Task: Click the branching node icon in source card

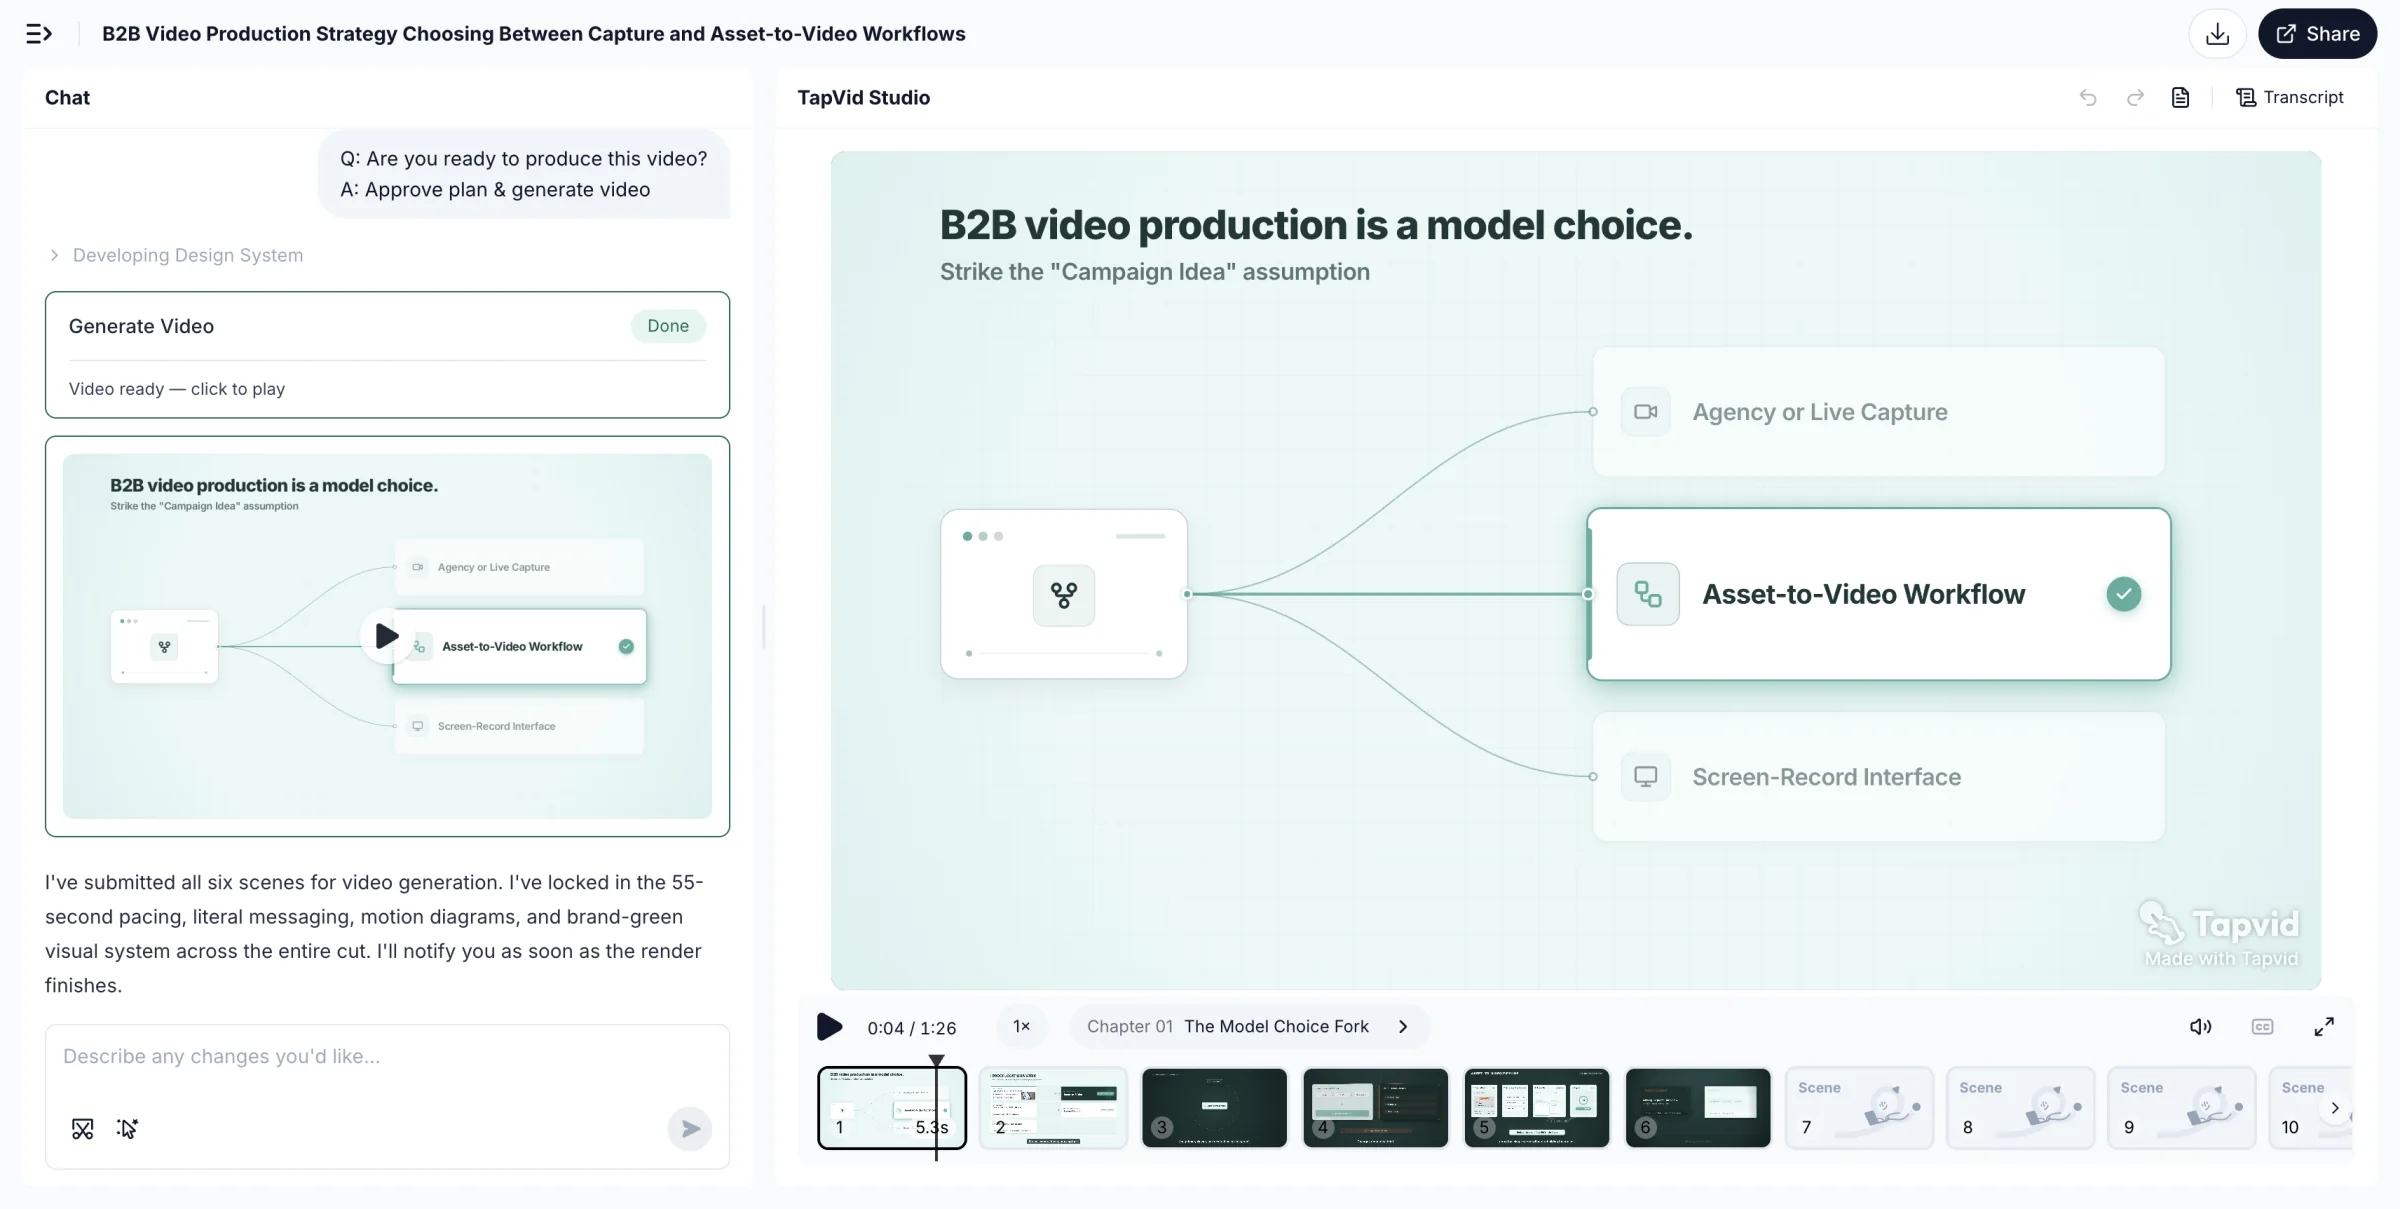Action: [x=1064, y=595]
